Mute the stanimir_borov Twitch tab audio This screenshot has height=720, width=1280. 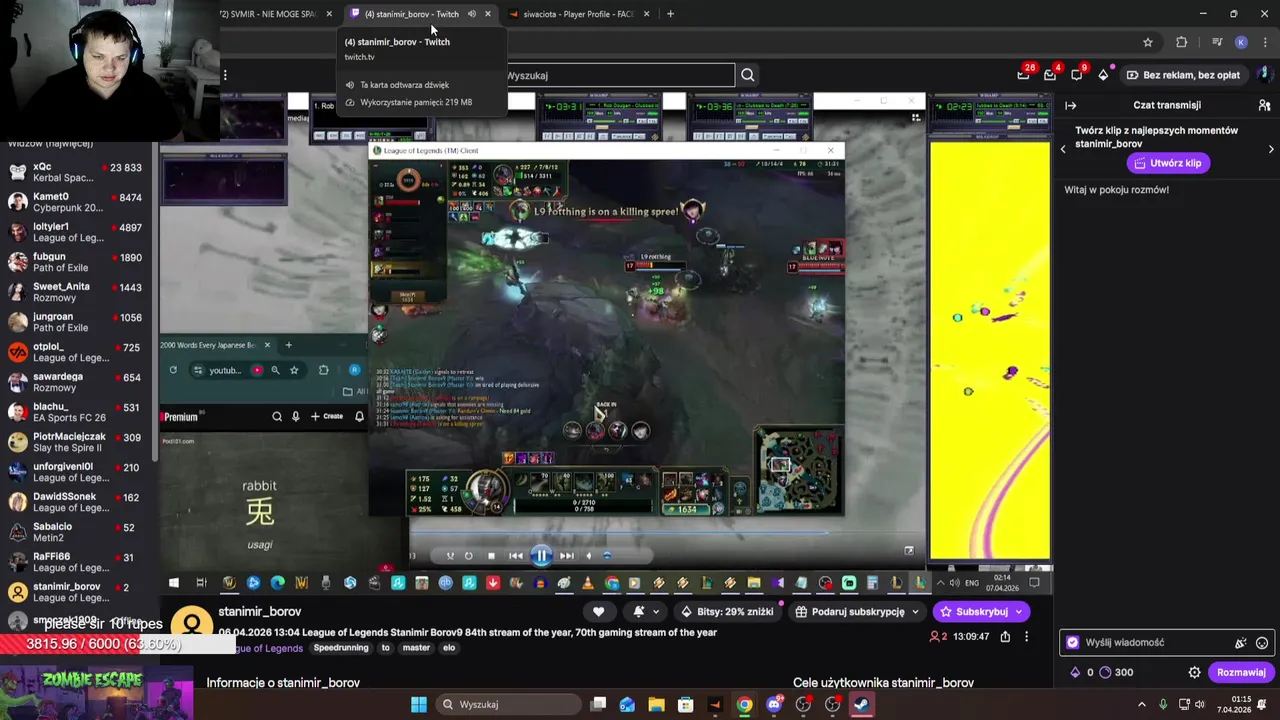(x=472, y=14)
